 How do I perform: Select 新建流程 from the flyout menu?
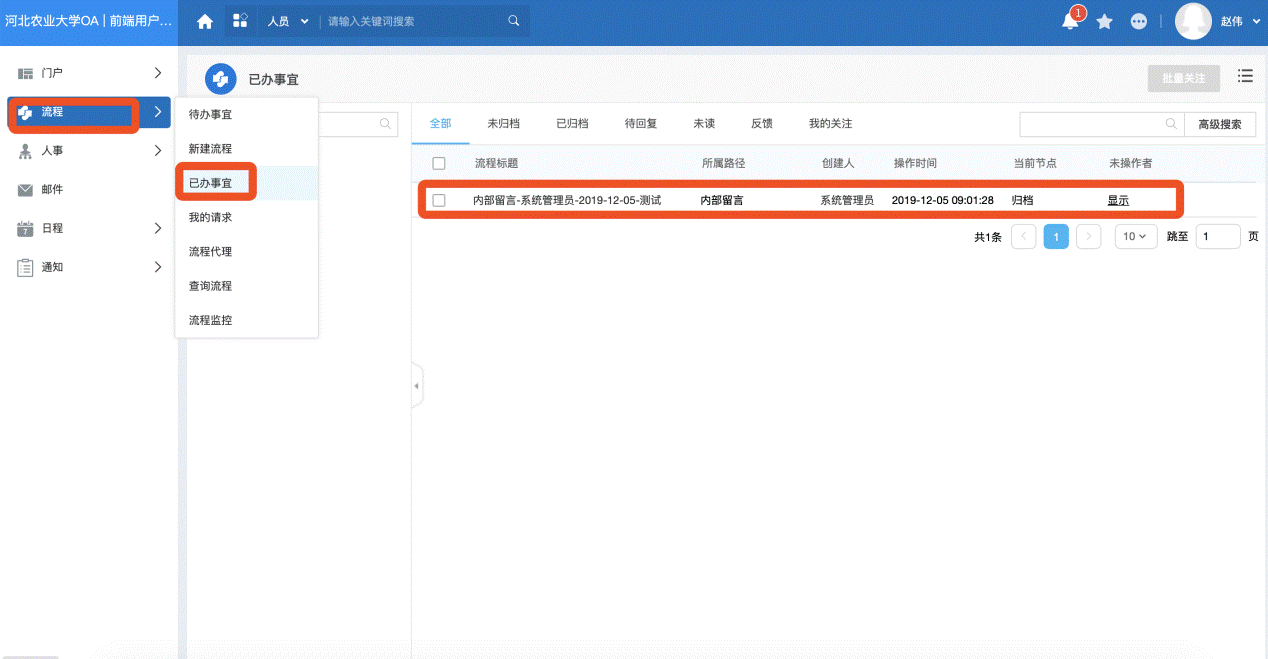(x=210, y=149)
